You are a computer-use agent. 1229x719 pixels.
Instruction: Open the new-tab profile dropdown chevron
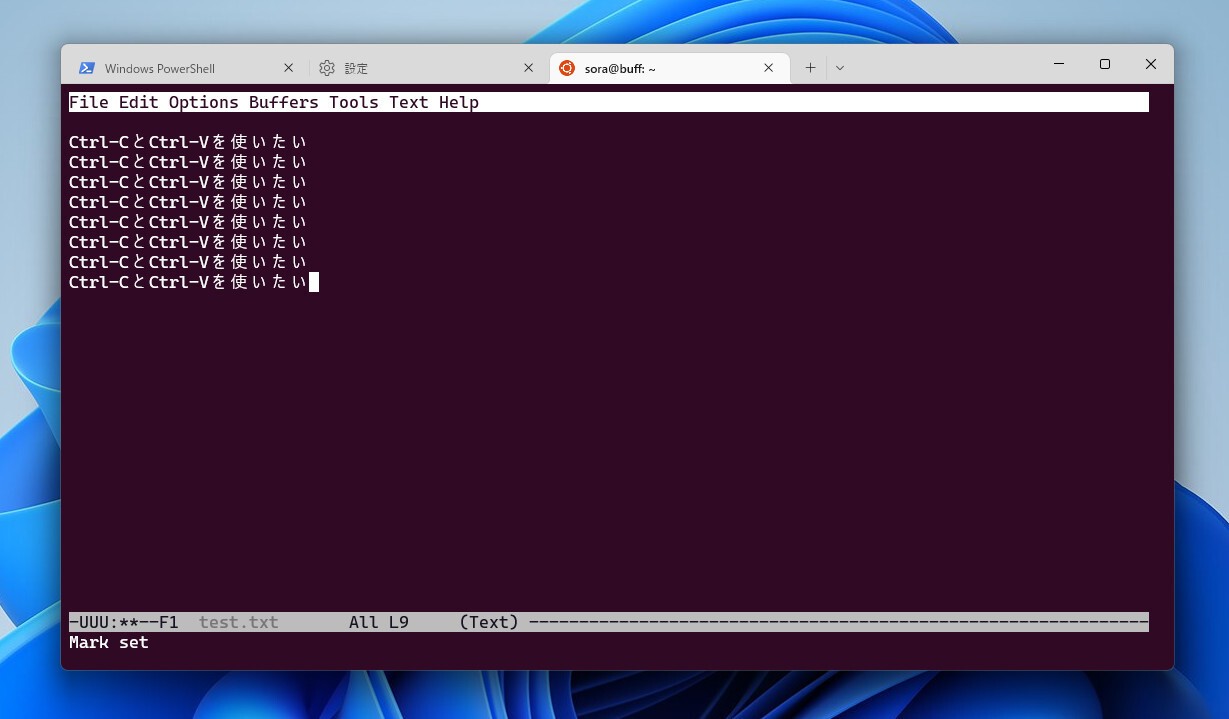(x=840, y=68)
